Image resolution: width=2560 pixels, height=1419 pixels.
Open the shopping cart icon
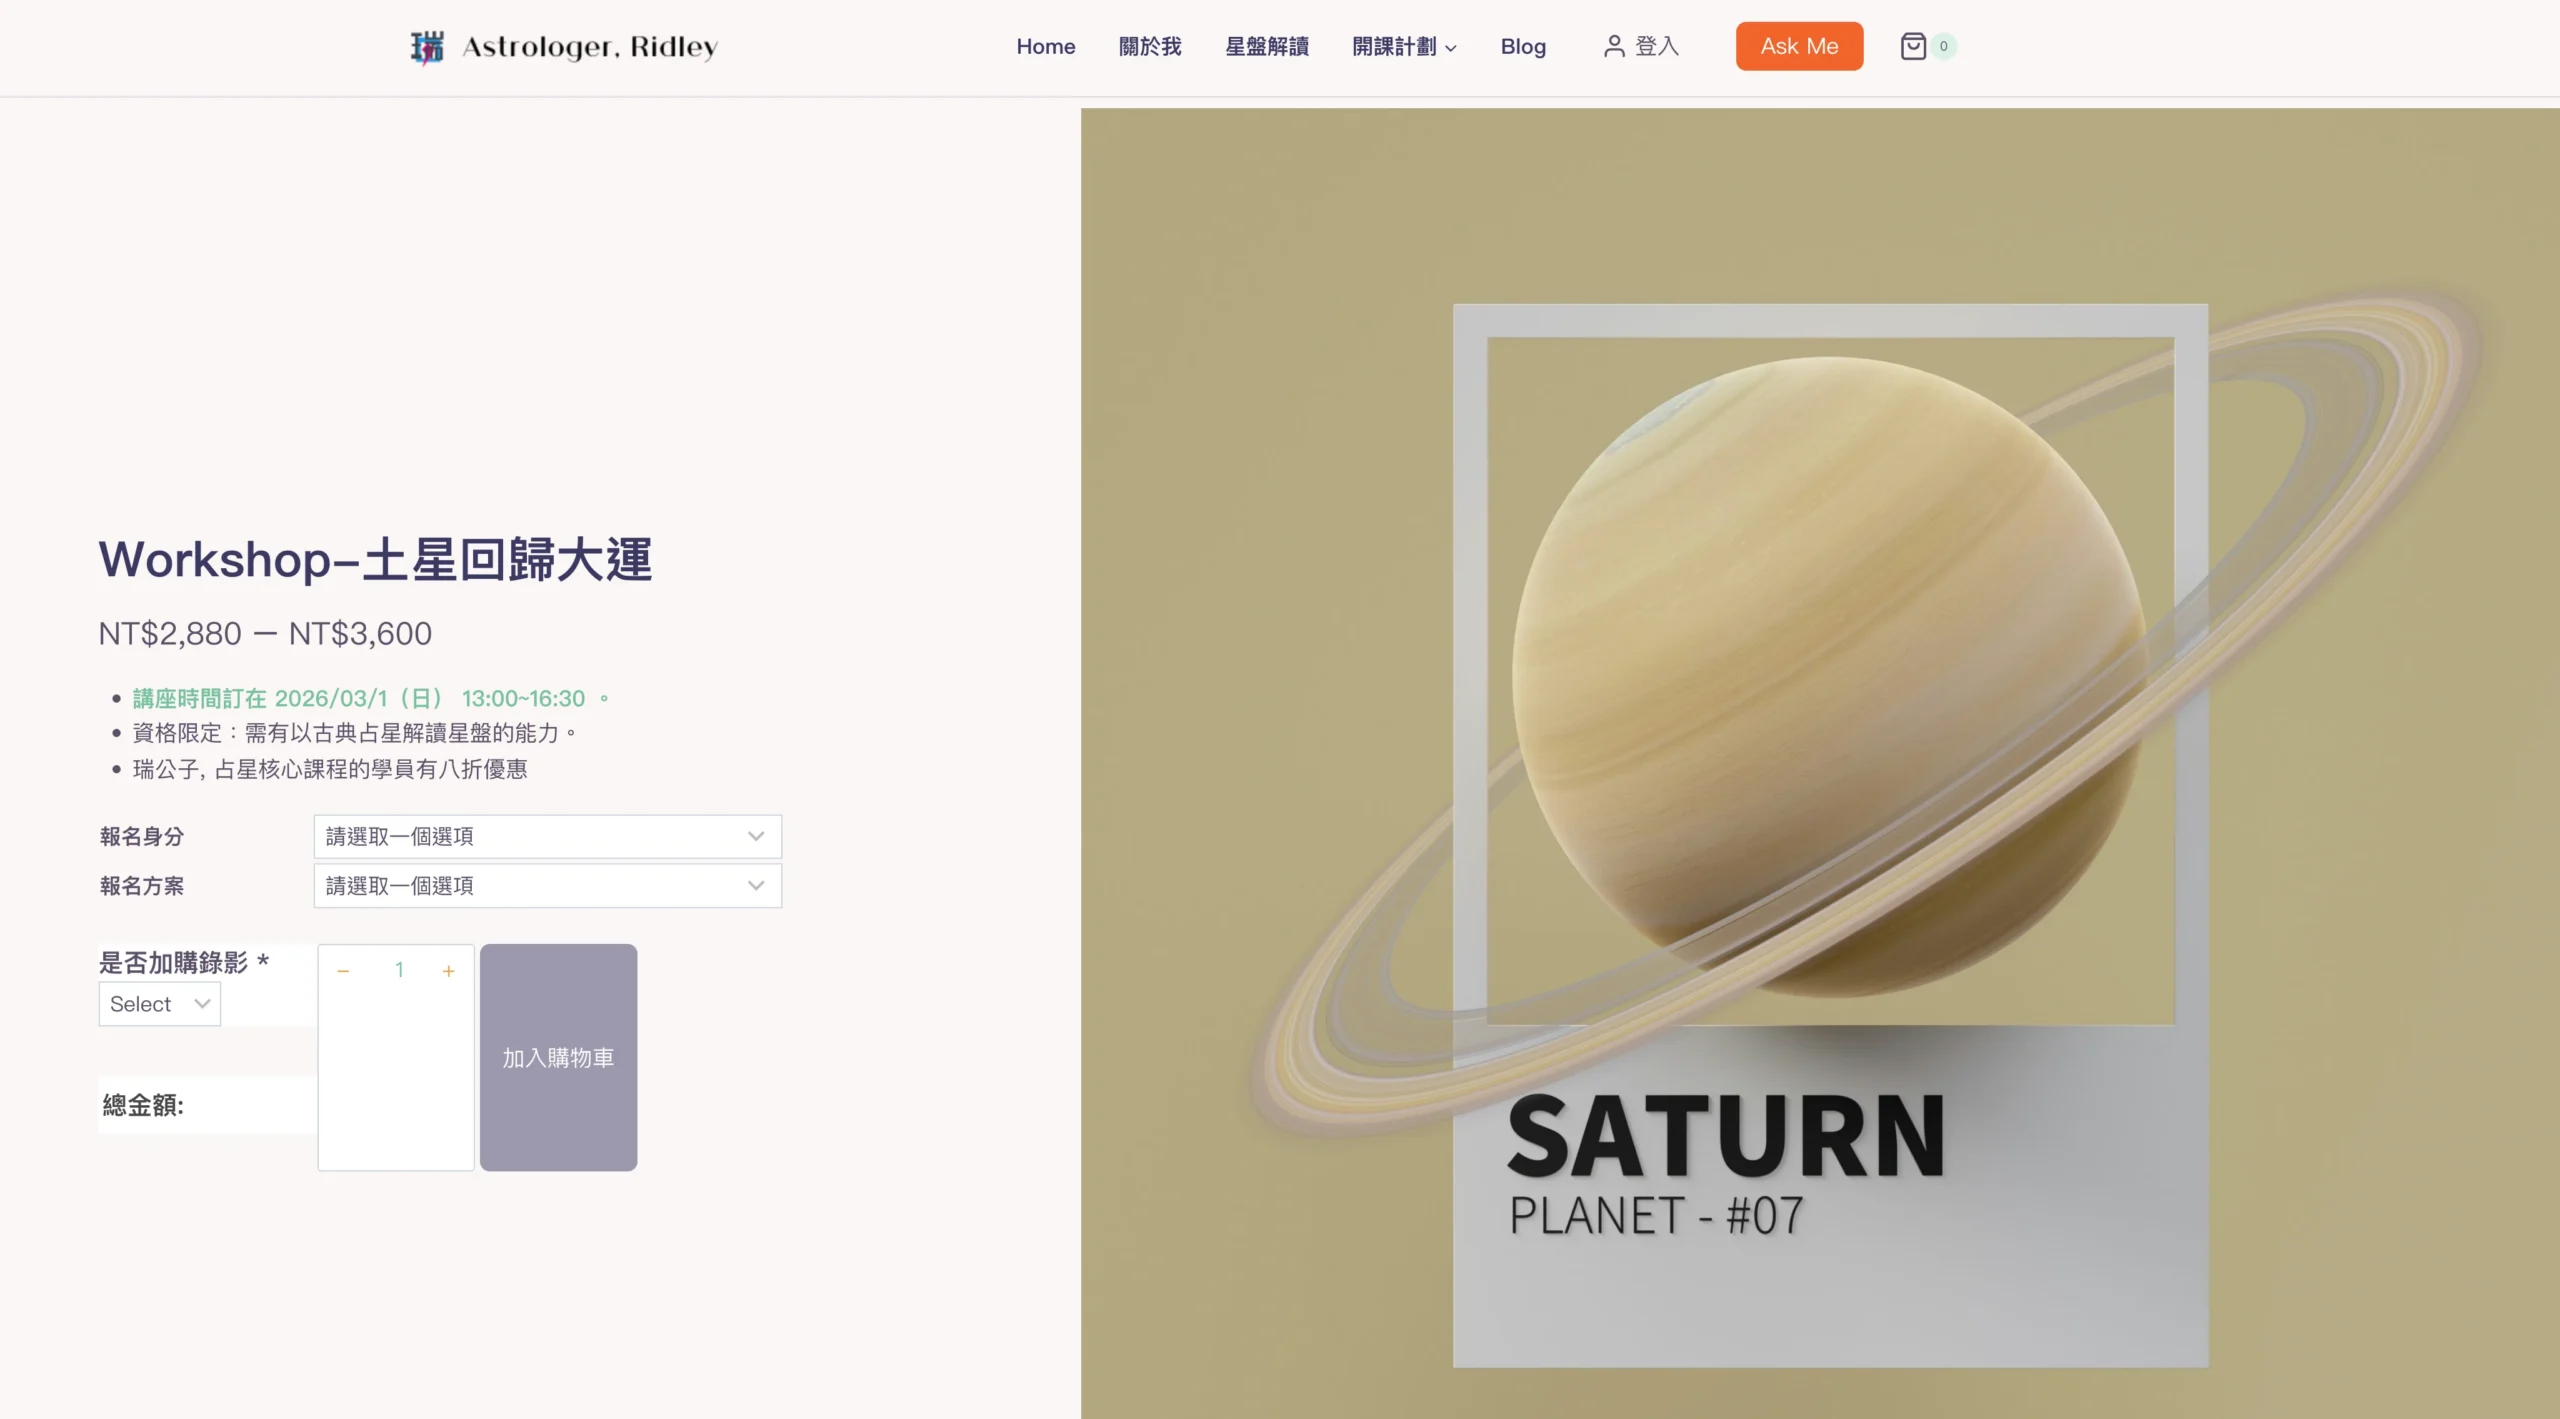(x=1912, y=46)
